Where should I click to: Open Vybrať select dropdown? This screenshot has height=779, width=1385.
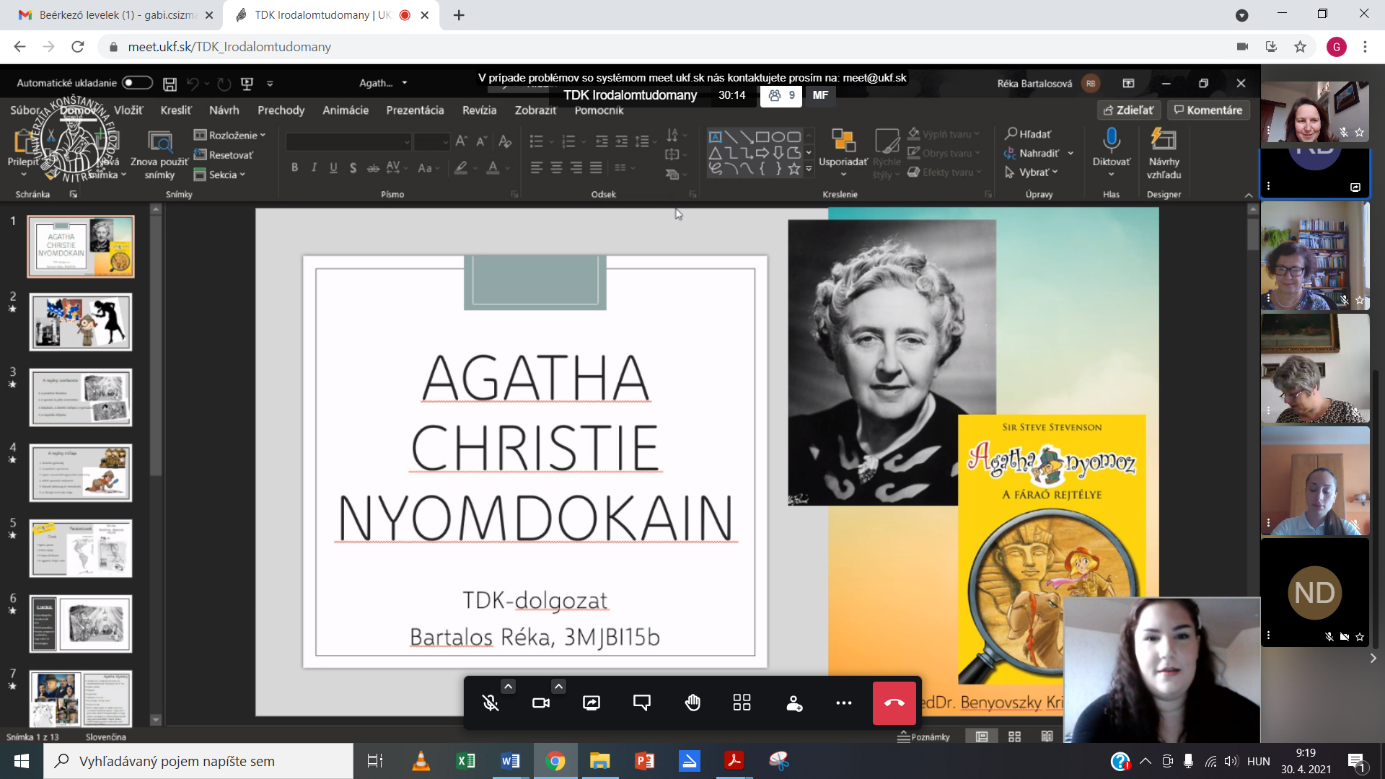pos(1031,173)
